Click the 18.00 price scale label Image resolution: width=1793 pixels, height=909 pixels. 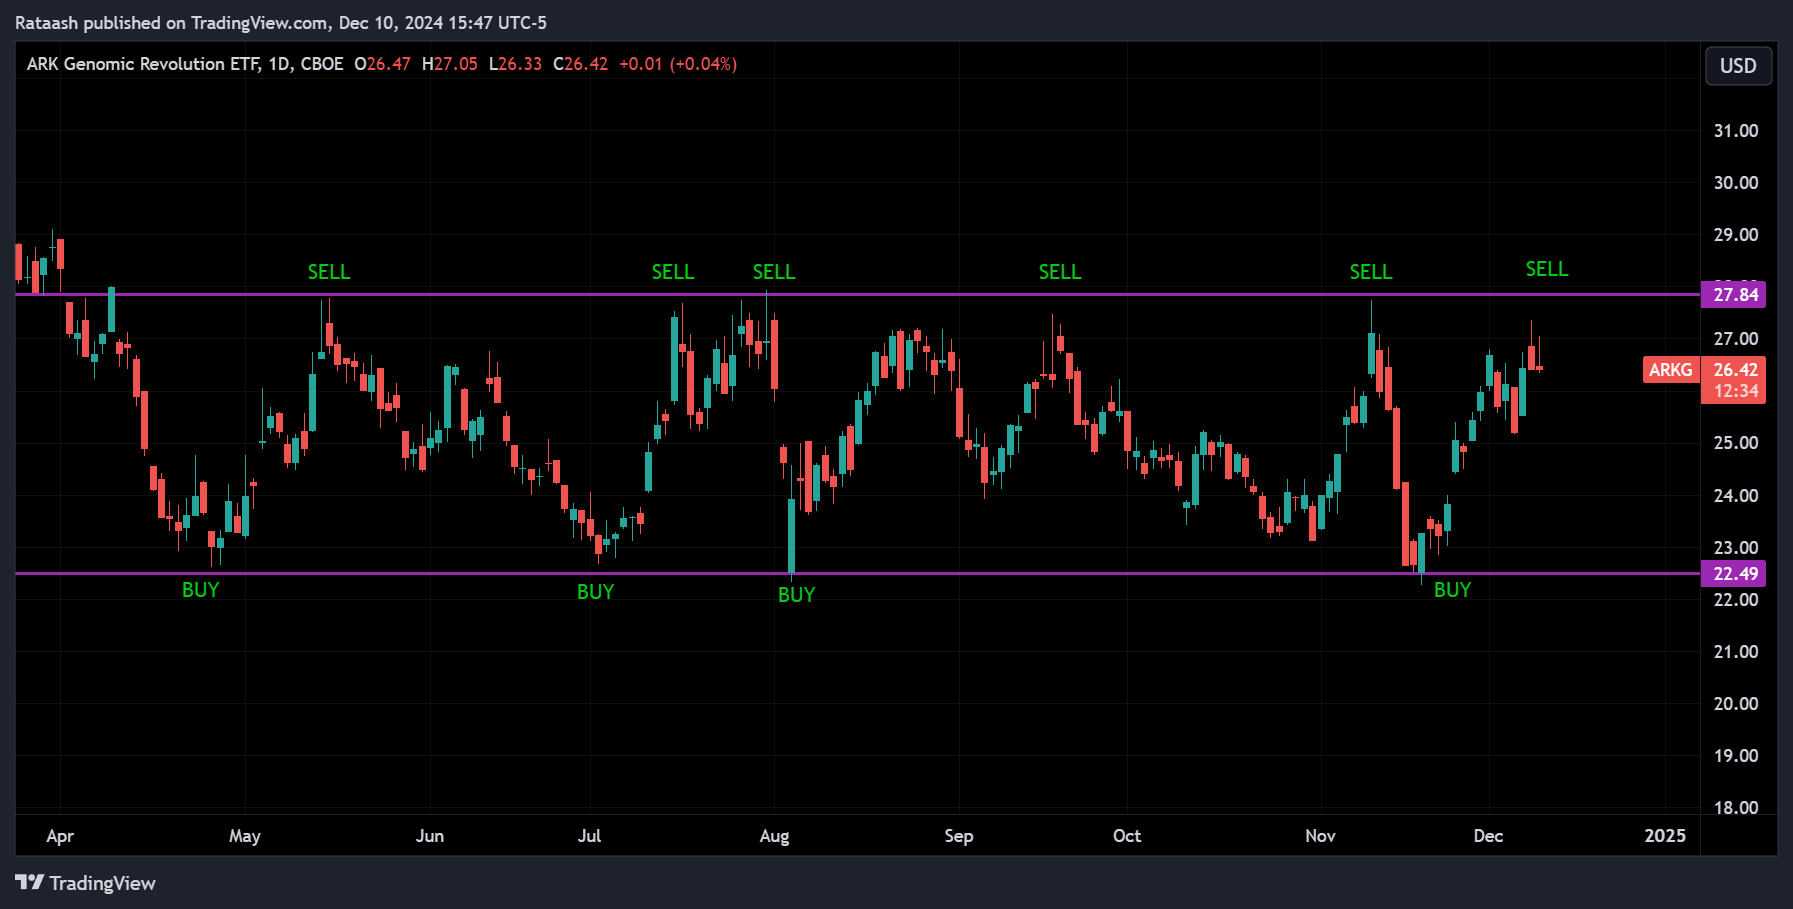(1736, 808)
